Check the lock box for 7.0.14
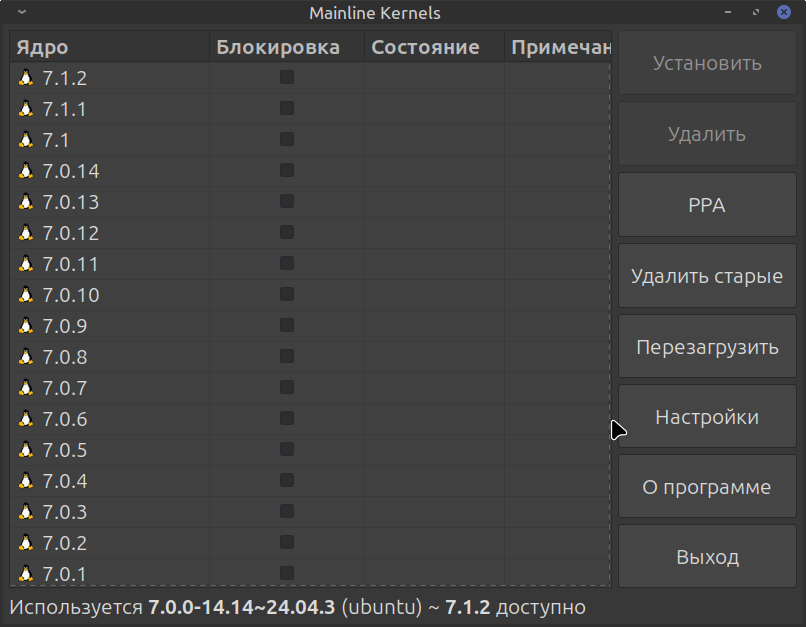The height and width of the screenshot is (627, 806). coord(287,170)
